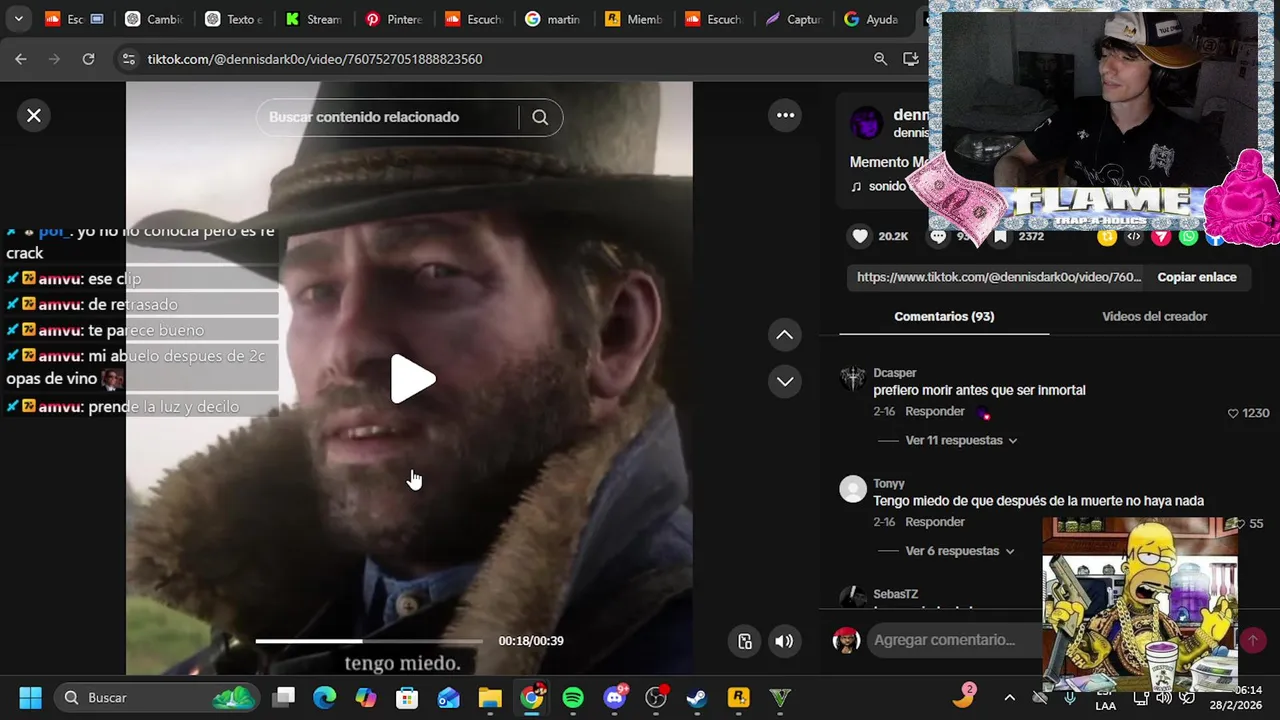1280x720 pixels.
Task: Open creator's purple profile avatar
Action: [865, 124]
